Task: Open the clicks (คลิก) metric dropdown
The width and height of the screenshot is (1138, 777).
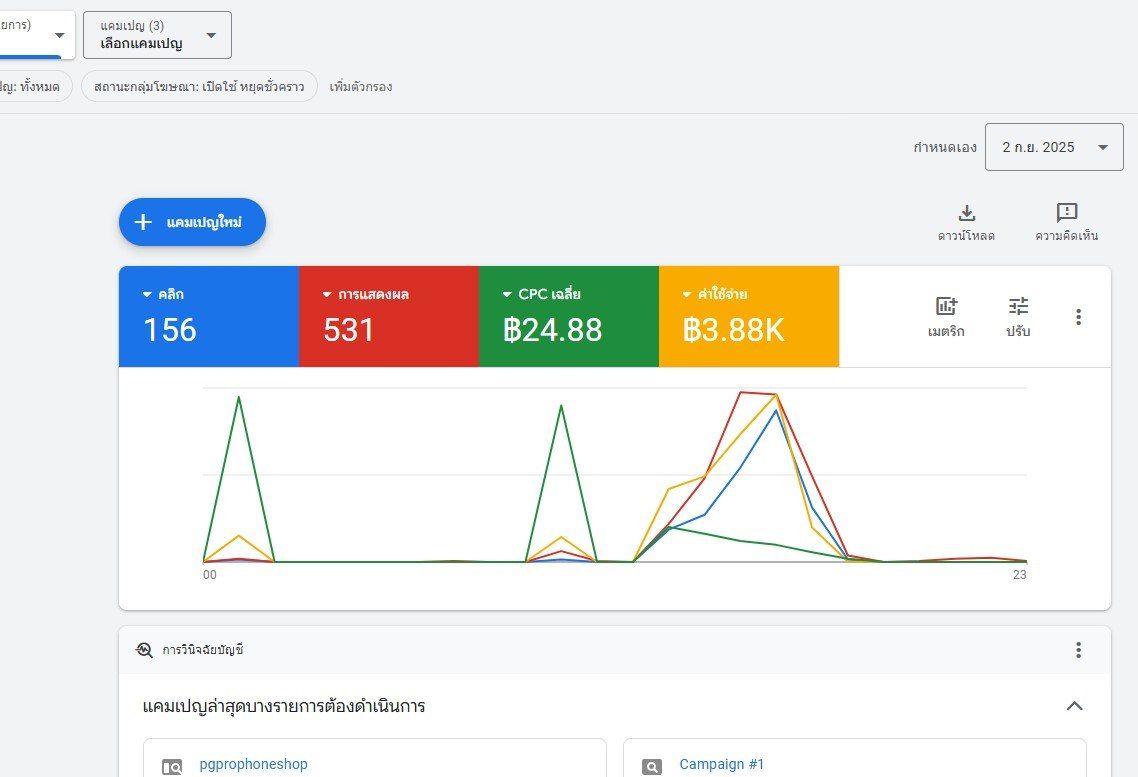Action: click(x=163, y=295)
